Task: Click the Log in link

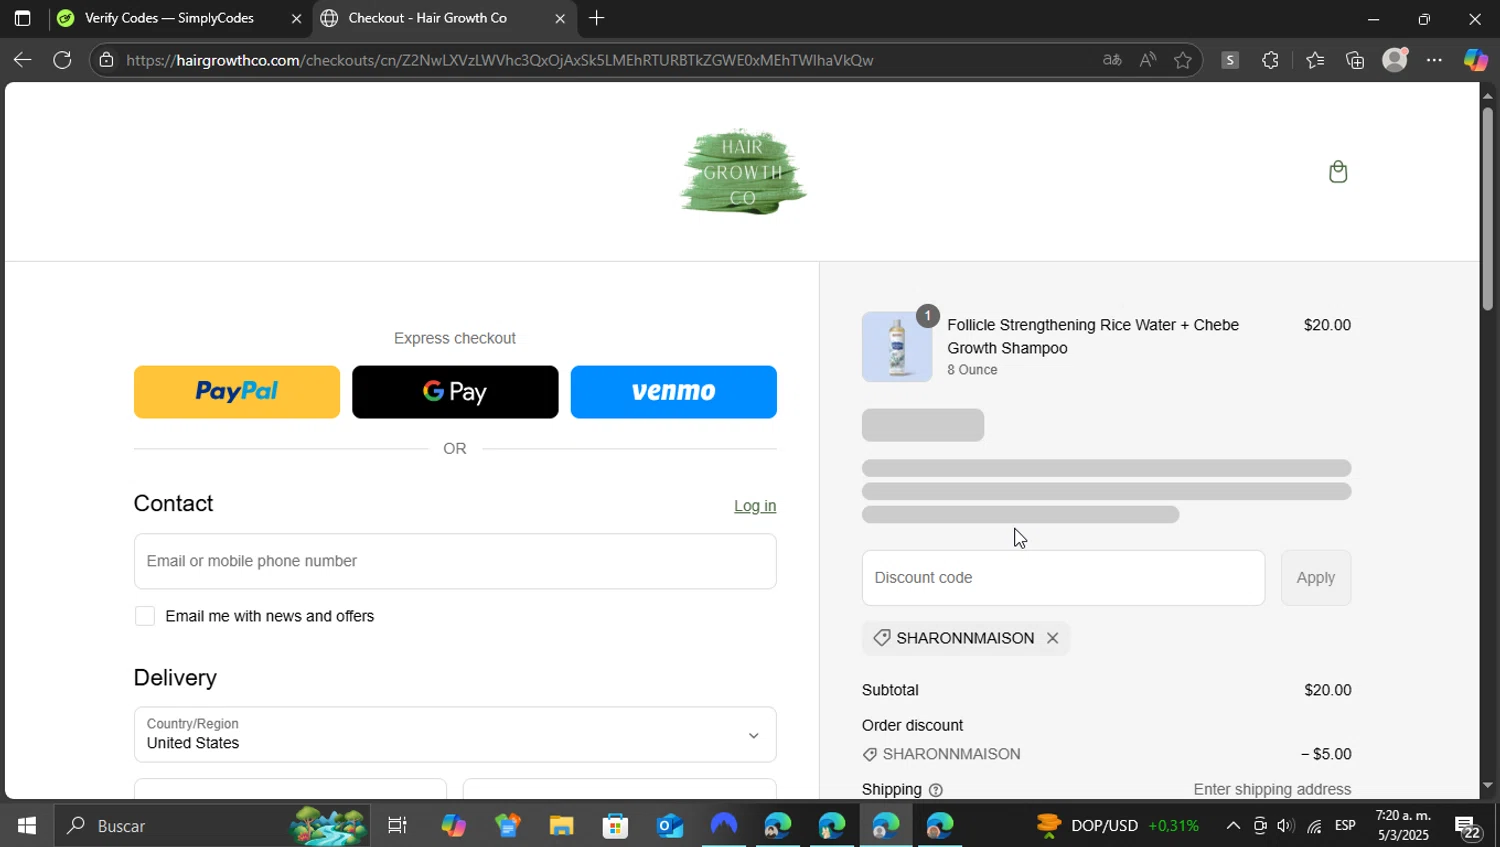Action: (x=755, y=506)
